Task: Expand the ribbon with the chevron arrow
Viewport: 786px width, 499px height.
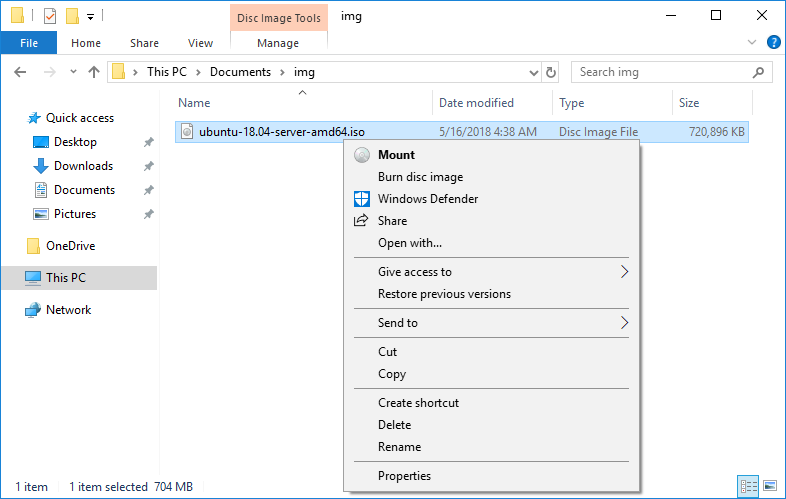Action: coord(751,42)
